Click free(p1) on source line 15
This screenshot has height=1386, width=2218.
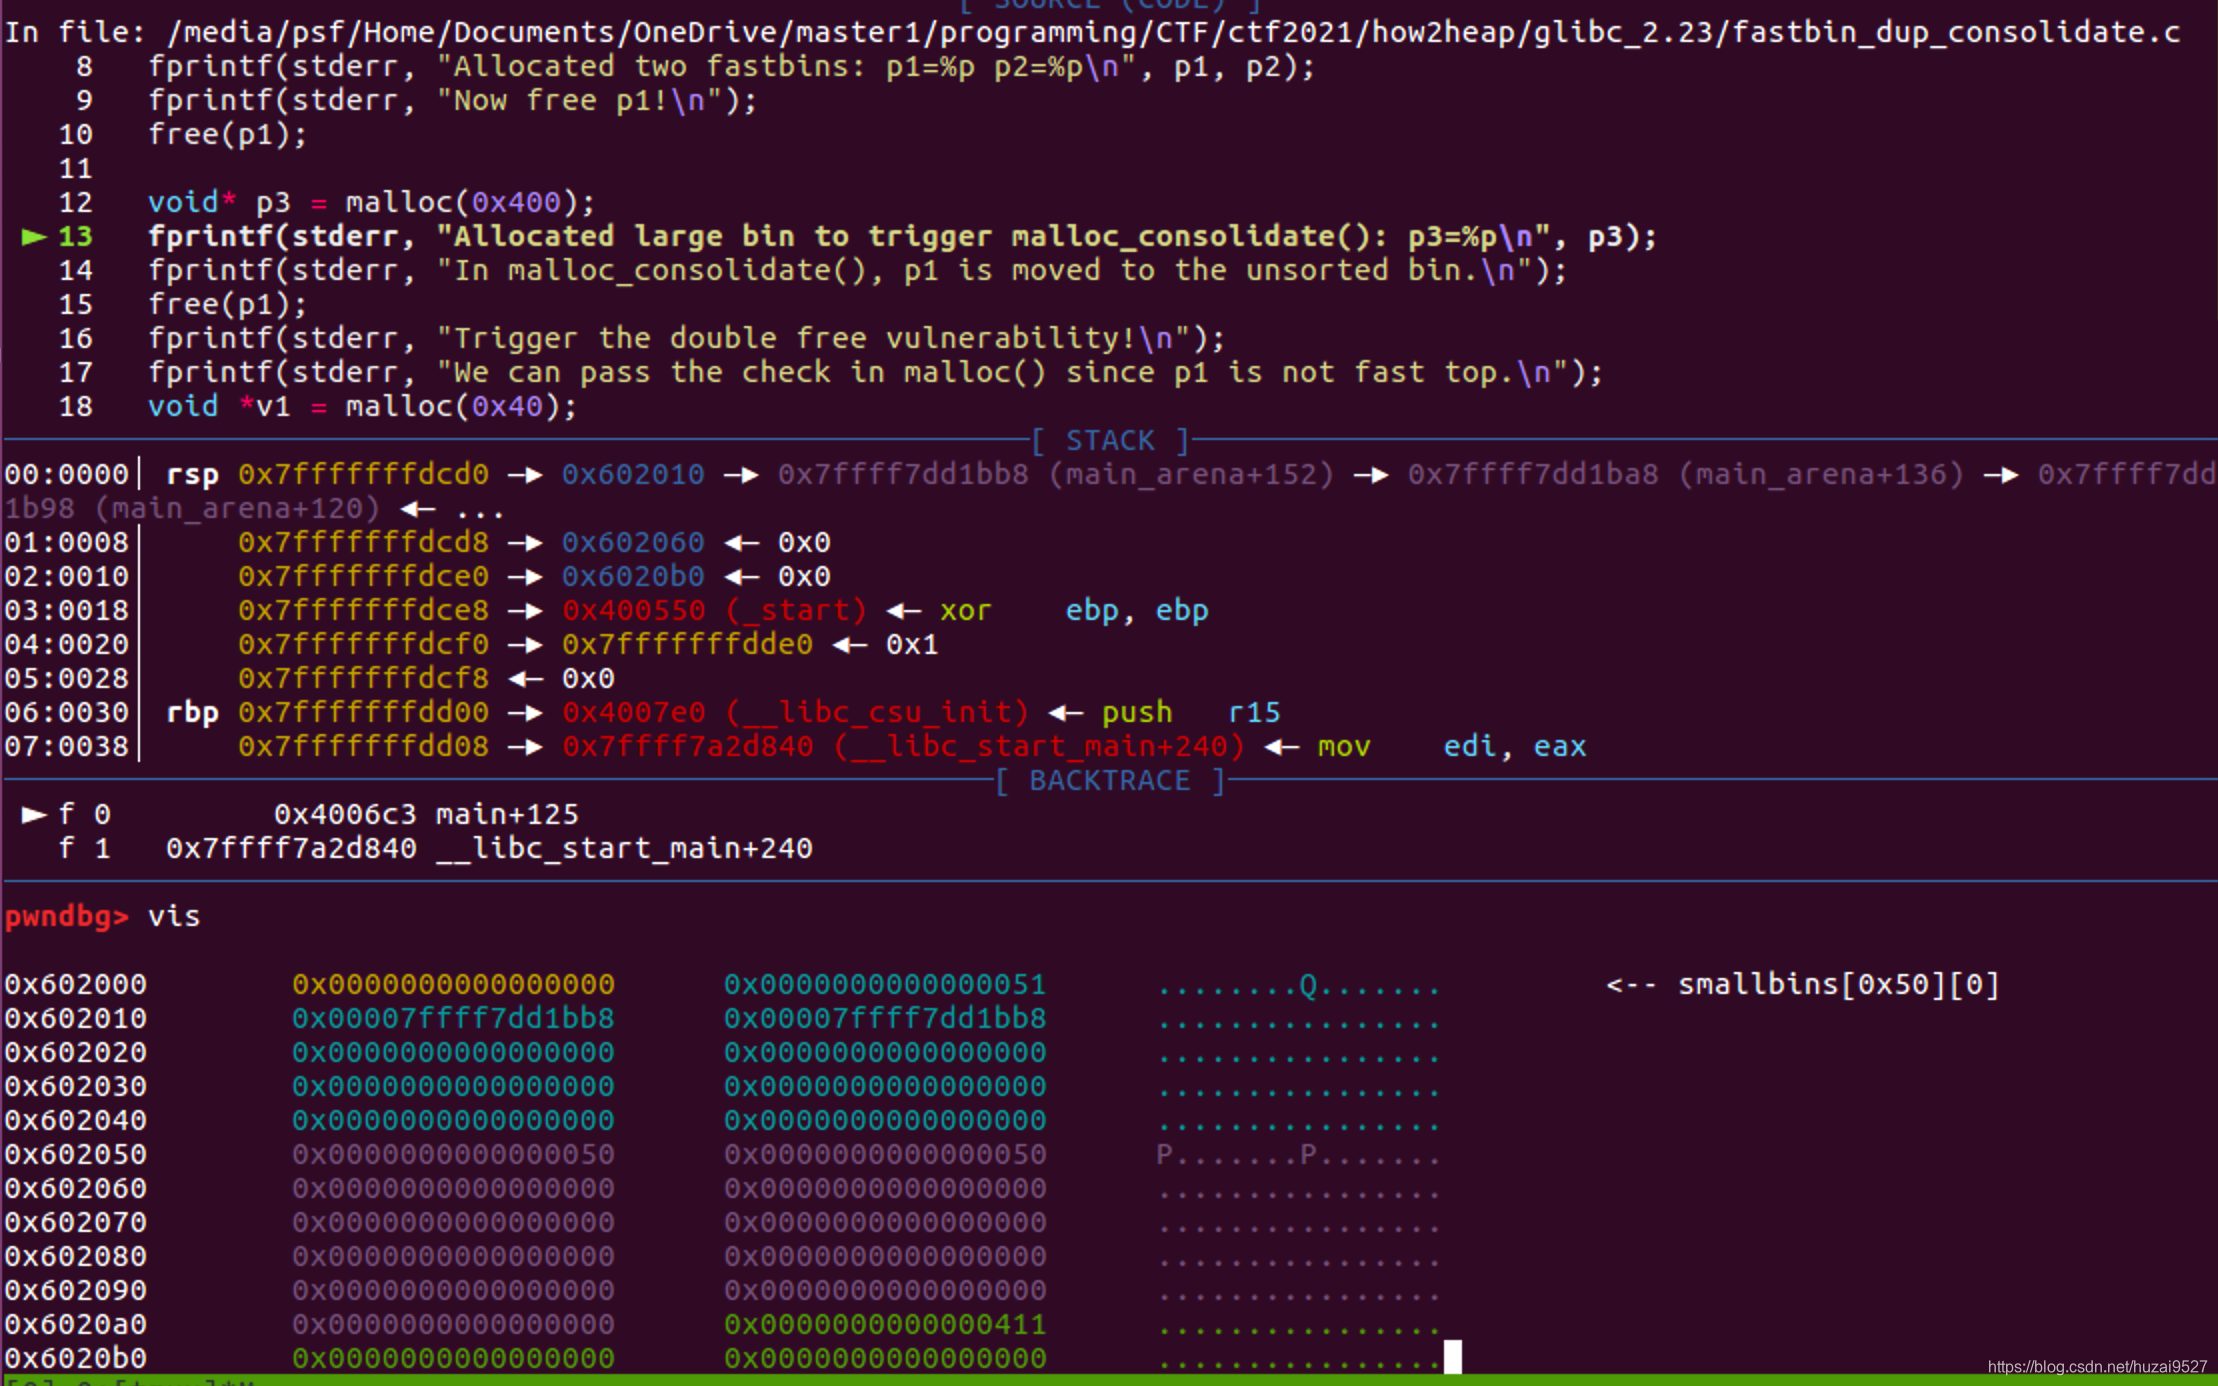tap(228, 305)
